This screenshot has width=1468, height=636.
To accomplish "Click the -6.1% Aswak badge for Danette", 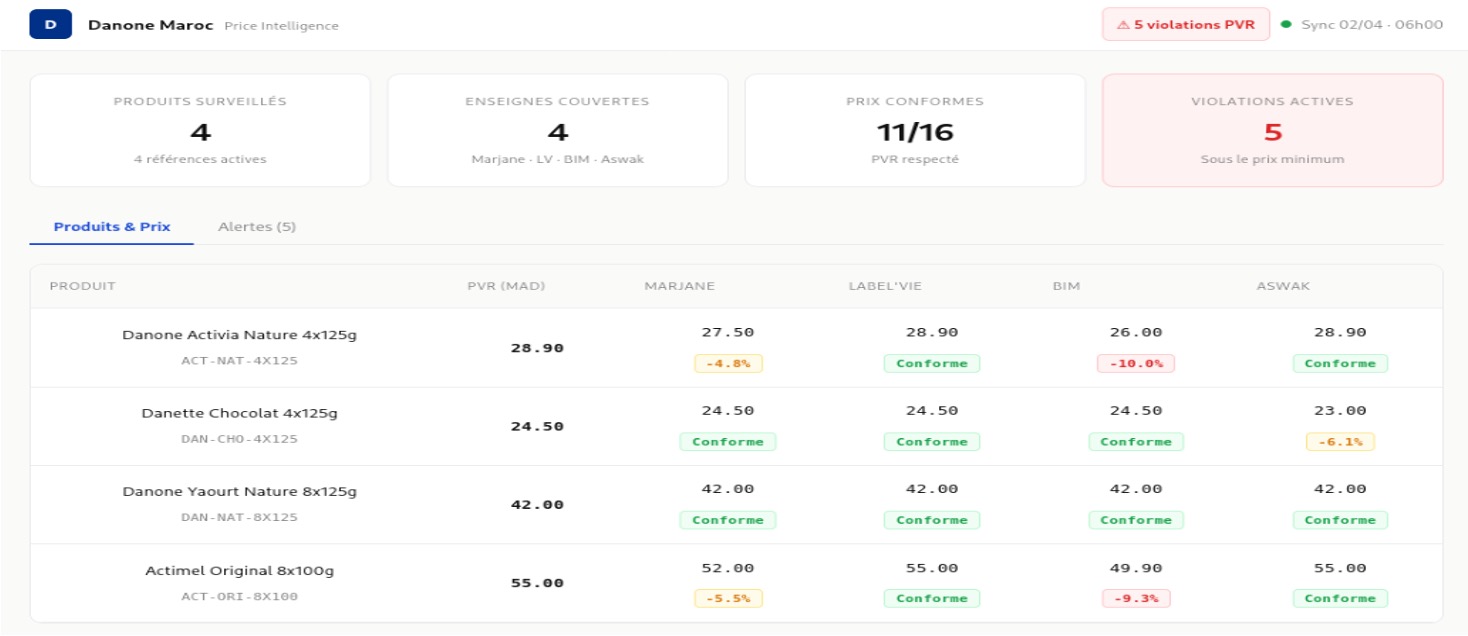I will tap(1340, 442).
